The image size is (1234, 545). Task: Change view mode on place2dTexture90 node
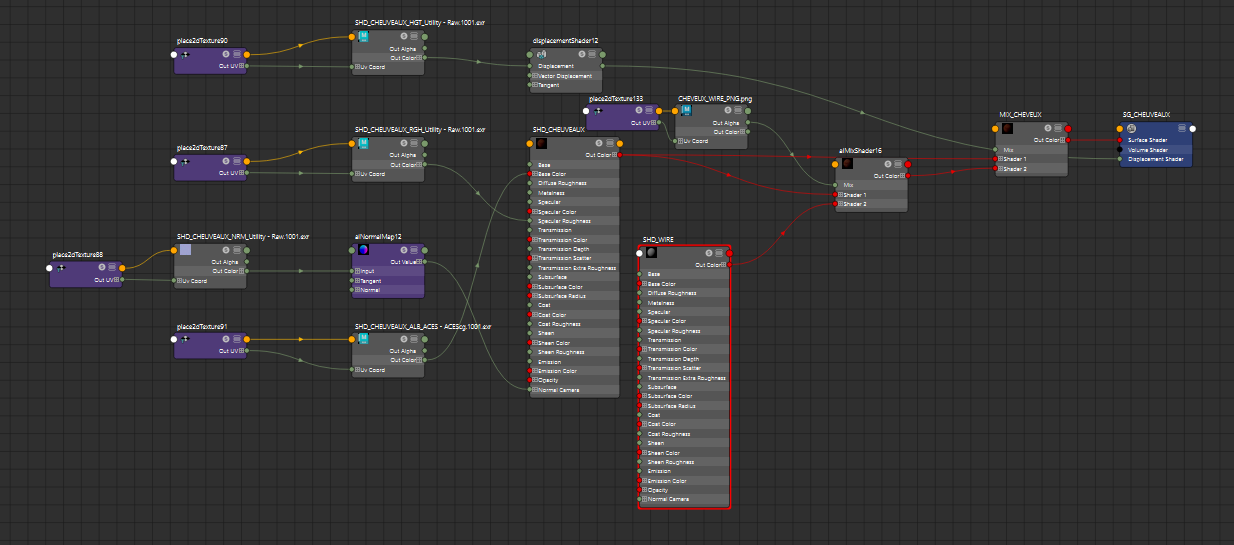click(237, 54)
